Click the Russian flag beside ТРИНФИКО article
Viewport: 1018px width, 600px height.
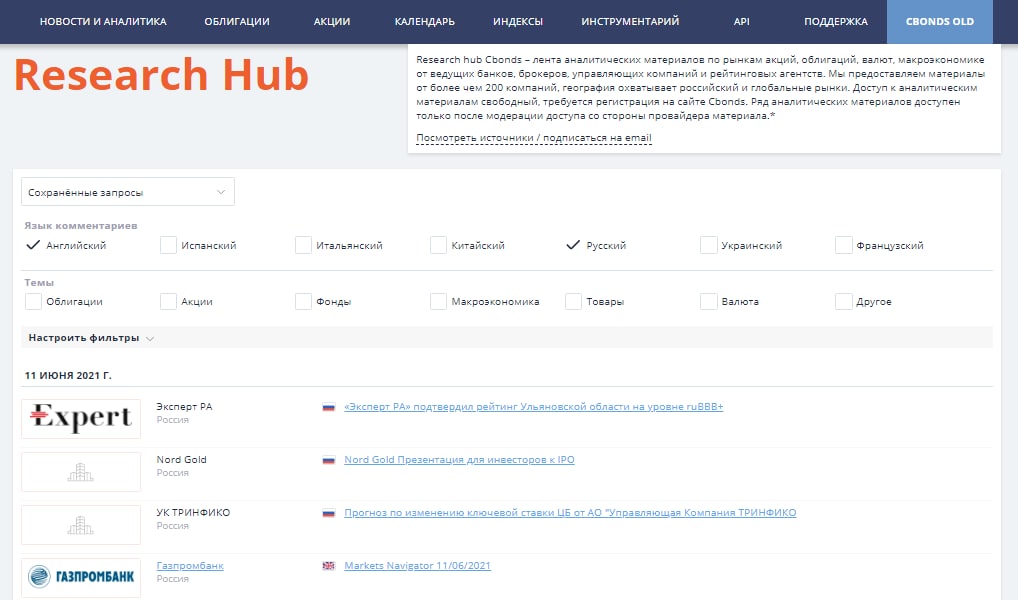pos(329,513)
